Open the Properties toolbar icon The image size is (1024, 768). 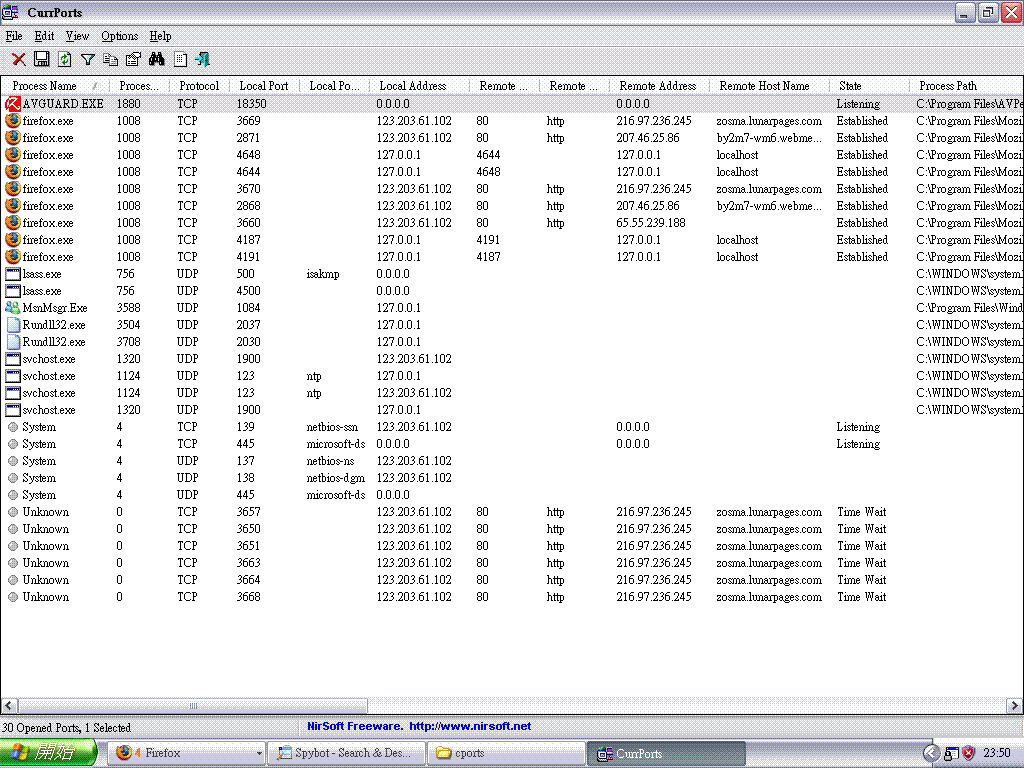133,59
